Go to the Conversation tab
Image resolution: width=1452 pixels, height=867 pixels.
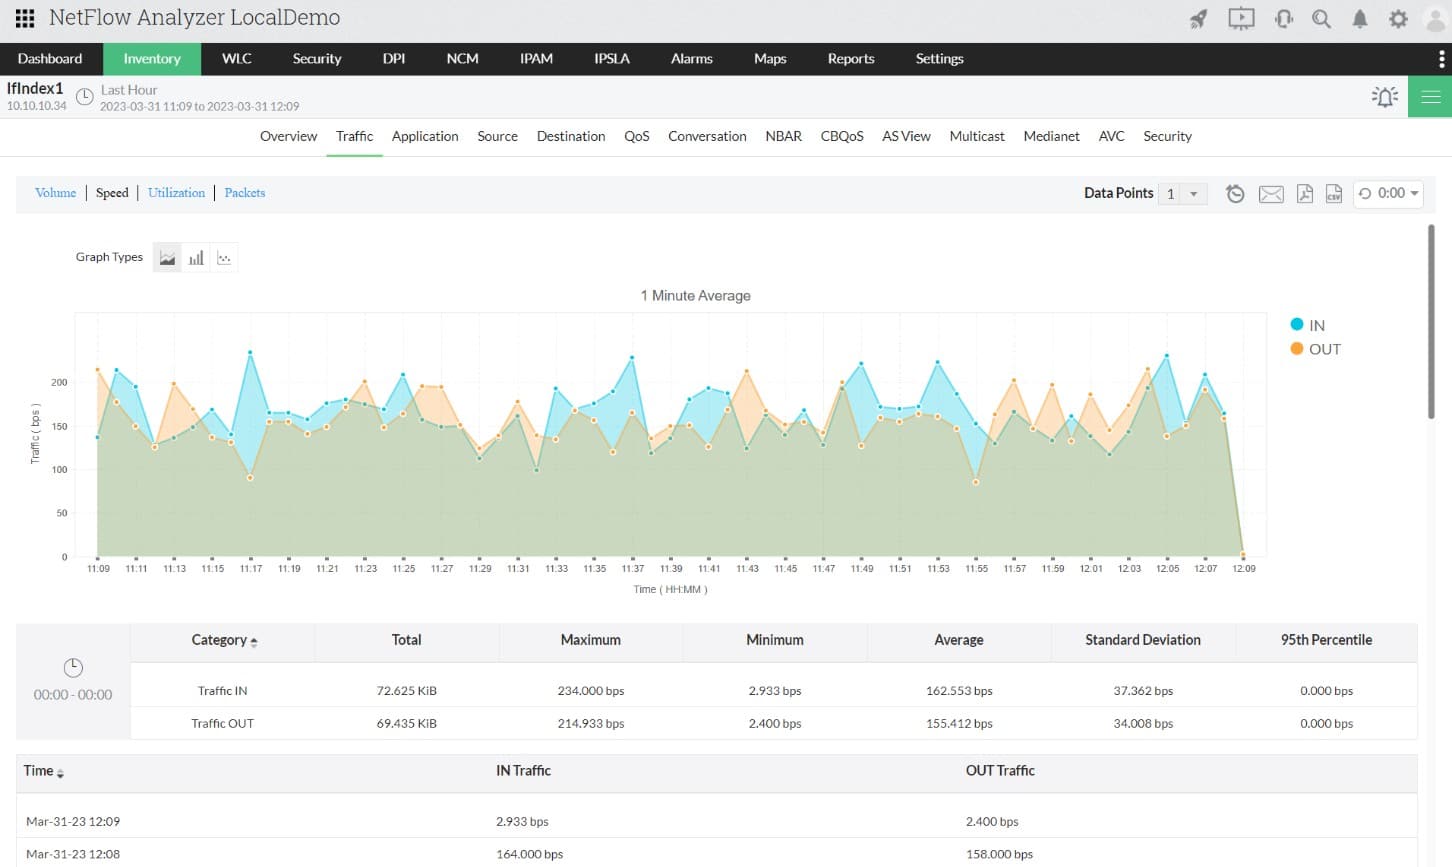point(707,137)
